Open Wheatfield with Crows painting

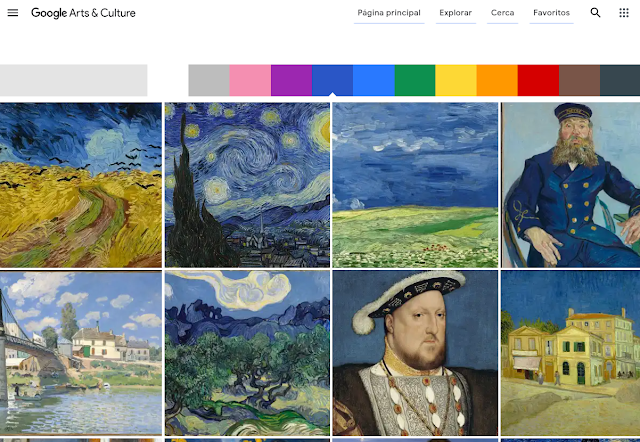tap(81, 185)
